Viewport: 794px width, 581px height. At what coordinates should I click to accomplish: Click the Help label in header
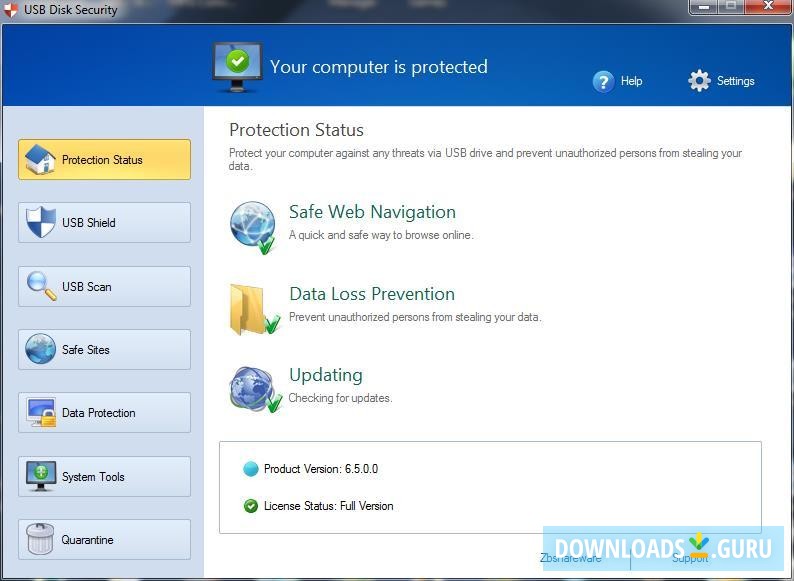[631, 81]
